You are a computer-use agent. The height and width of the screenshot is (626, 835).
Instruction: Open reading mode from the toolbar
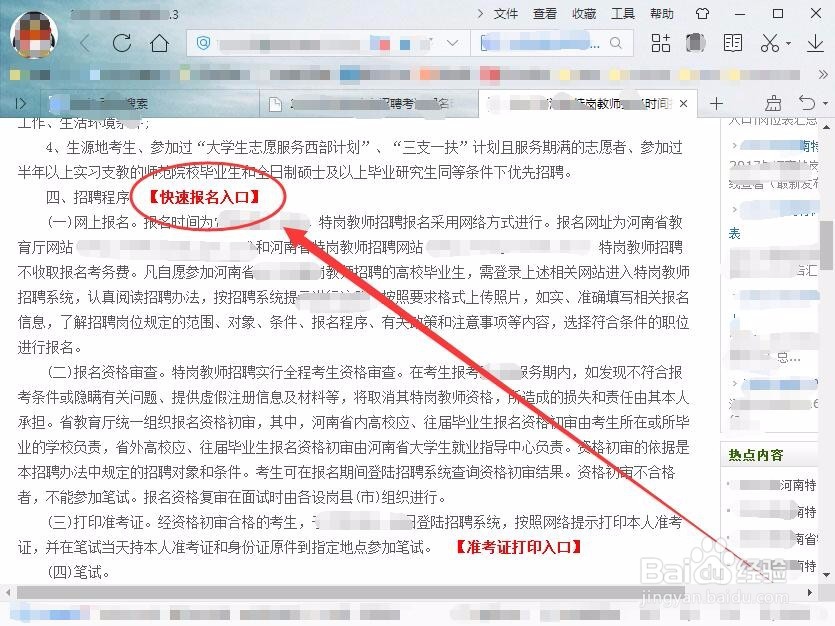tap(733, 42)
